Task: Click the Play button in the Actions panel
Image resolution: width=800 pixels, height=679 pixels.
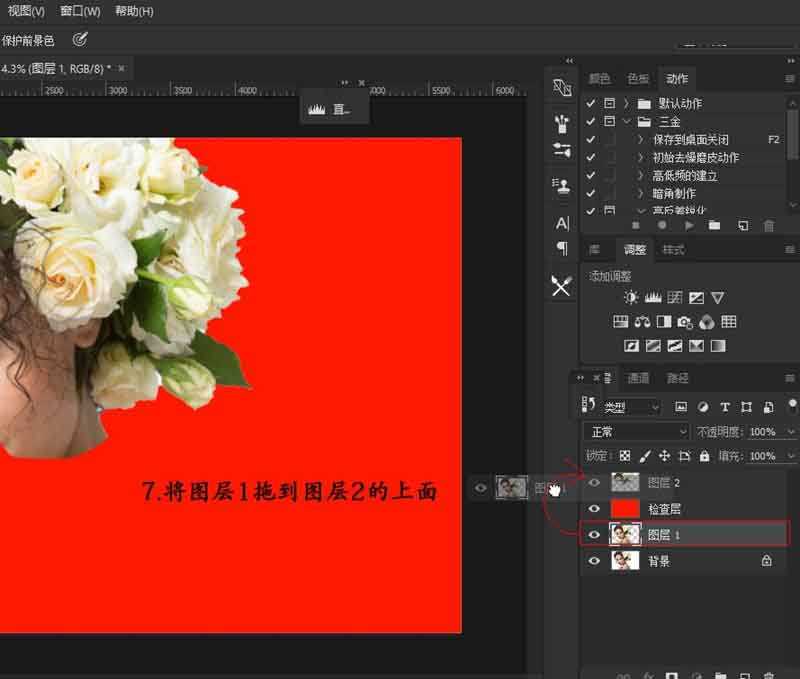Action: (689, 226)
